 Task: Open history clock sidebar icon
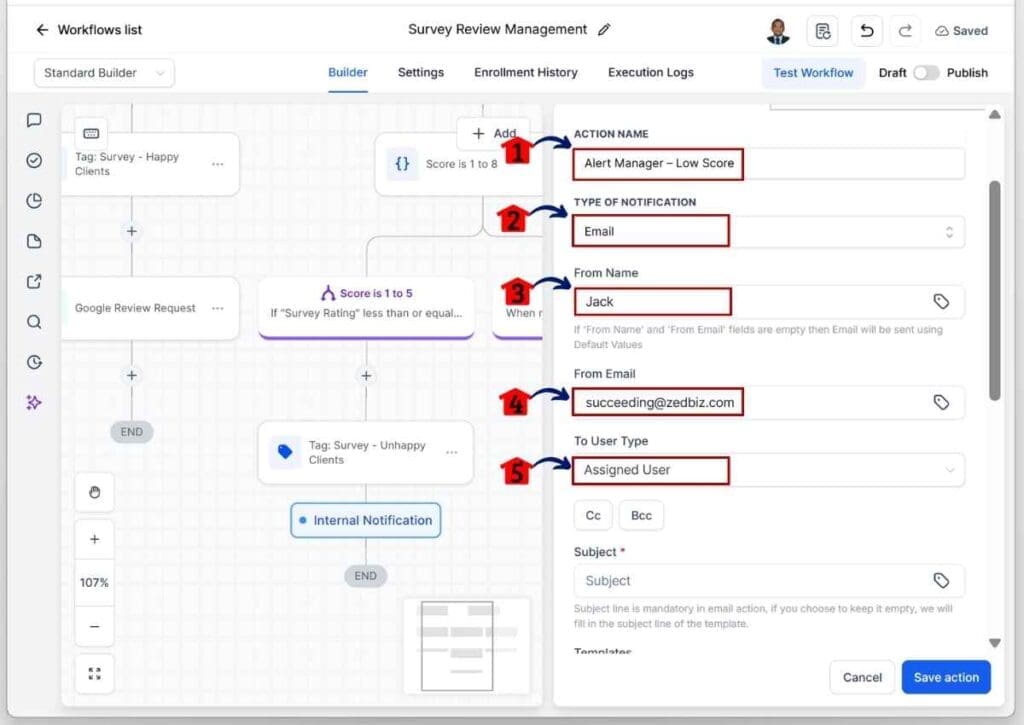pyautogui.click(x=34, y=362)
